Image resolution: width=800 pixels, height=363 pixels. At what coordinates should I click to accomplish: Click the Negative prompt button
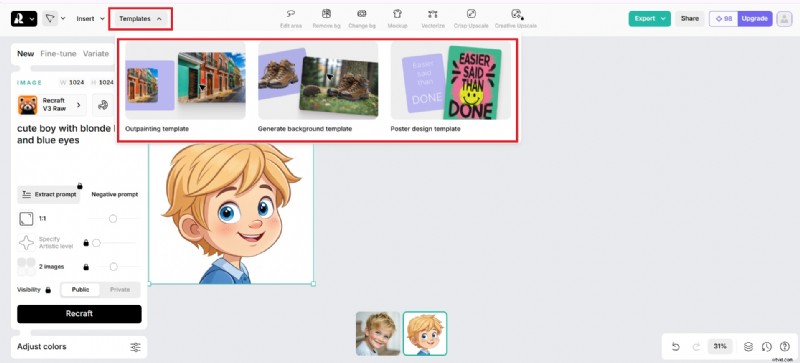click(x=114, y=195)
